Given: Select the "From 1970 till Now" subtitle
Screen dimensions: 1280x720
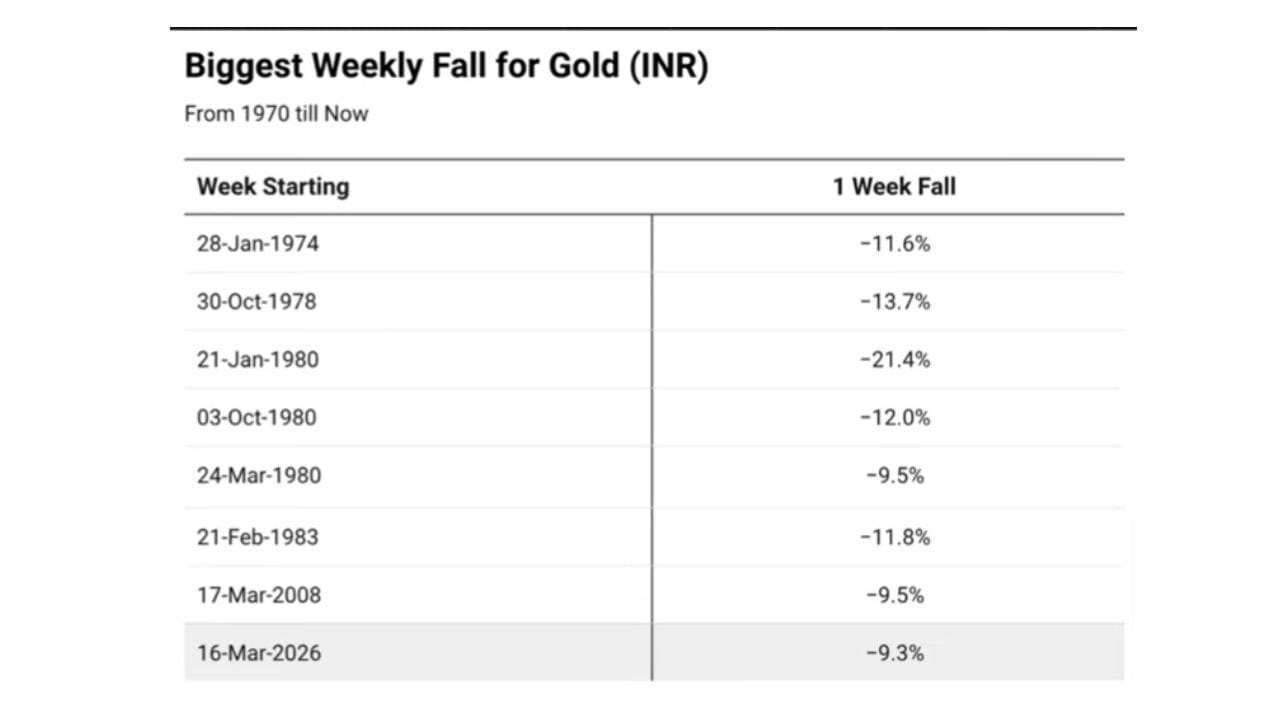Looking at the screenshot, I should pos(276,114).
